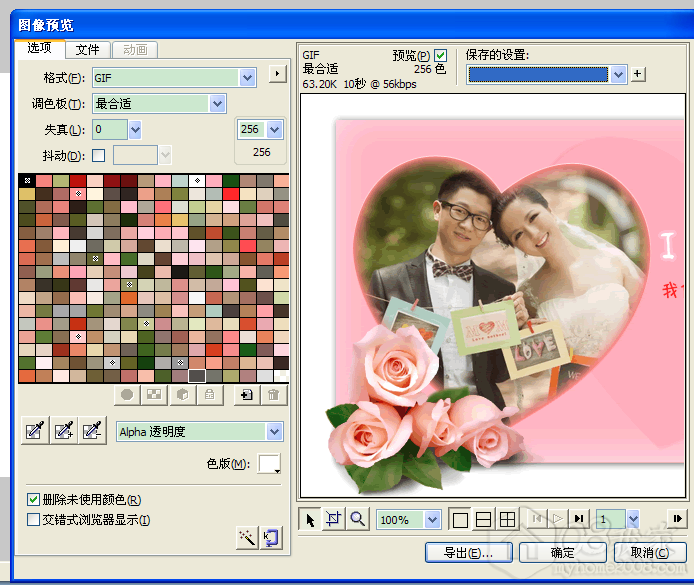694x585 pixels.
Task: Click the optimize to size icon
Action: pyautogui.click(x=270, y=537)
